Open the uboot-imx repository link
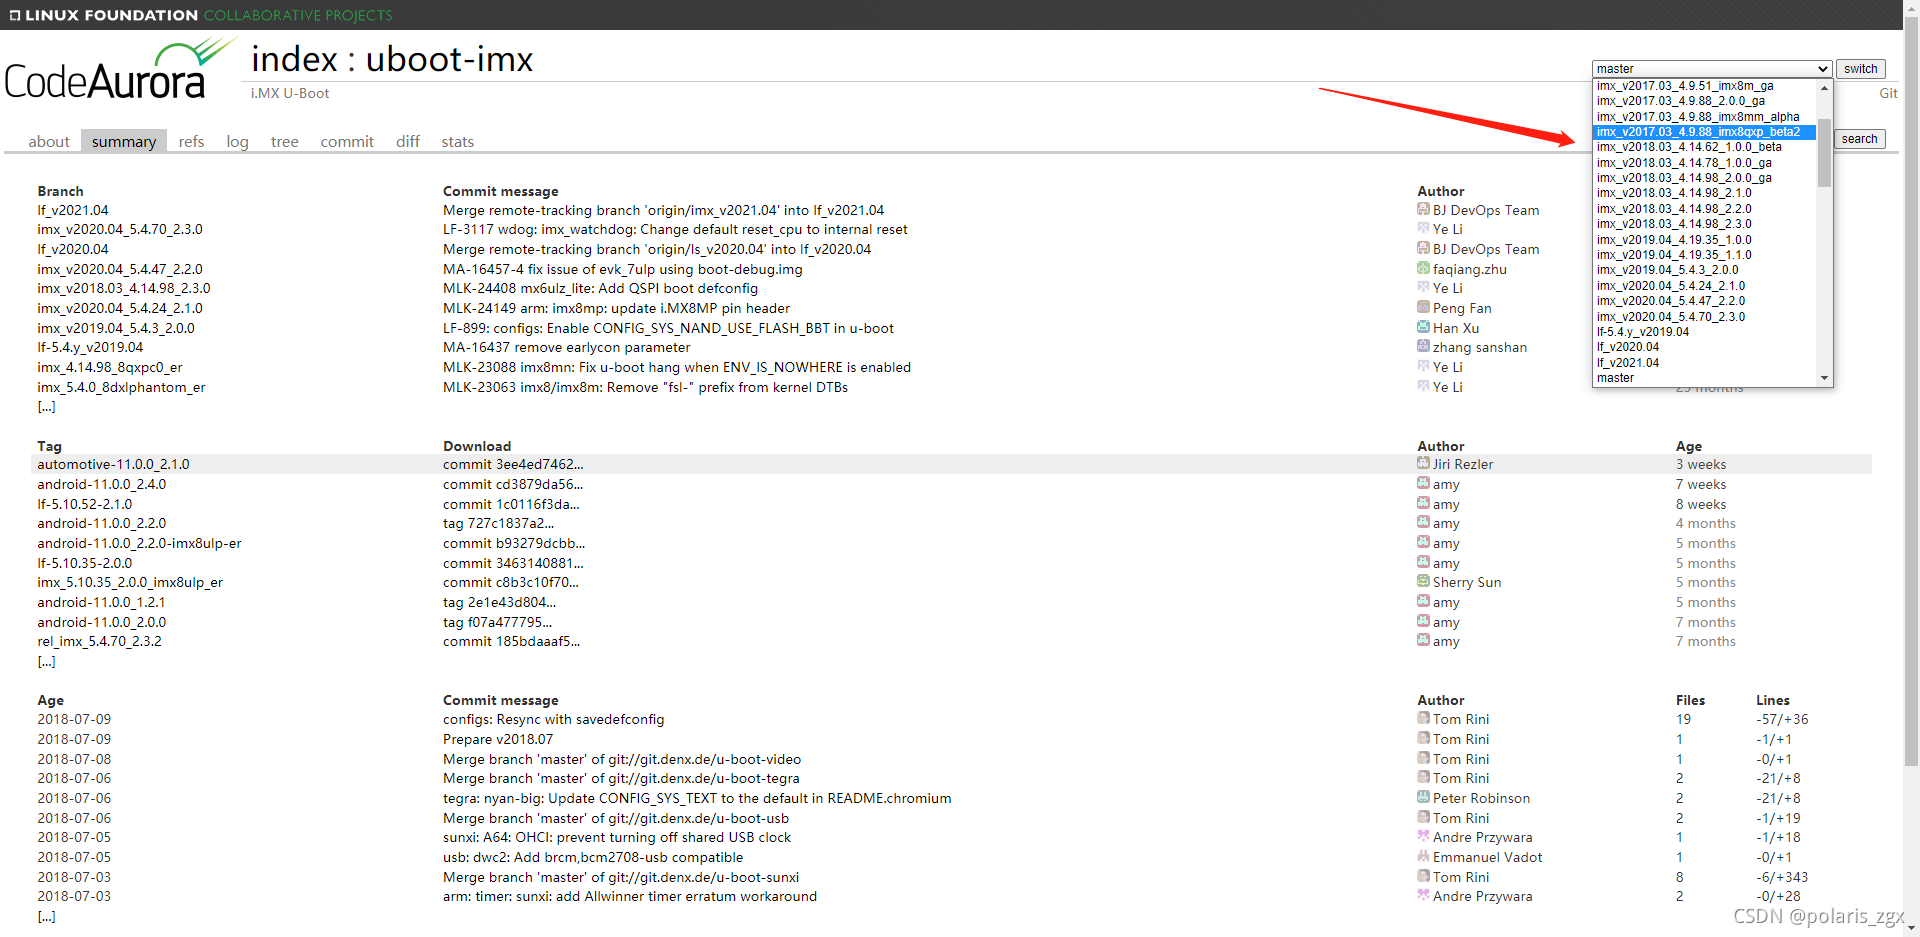 [449, 60]
